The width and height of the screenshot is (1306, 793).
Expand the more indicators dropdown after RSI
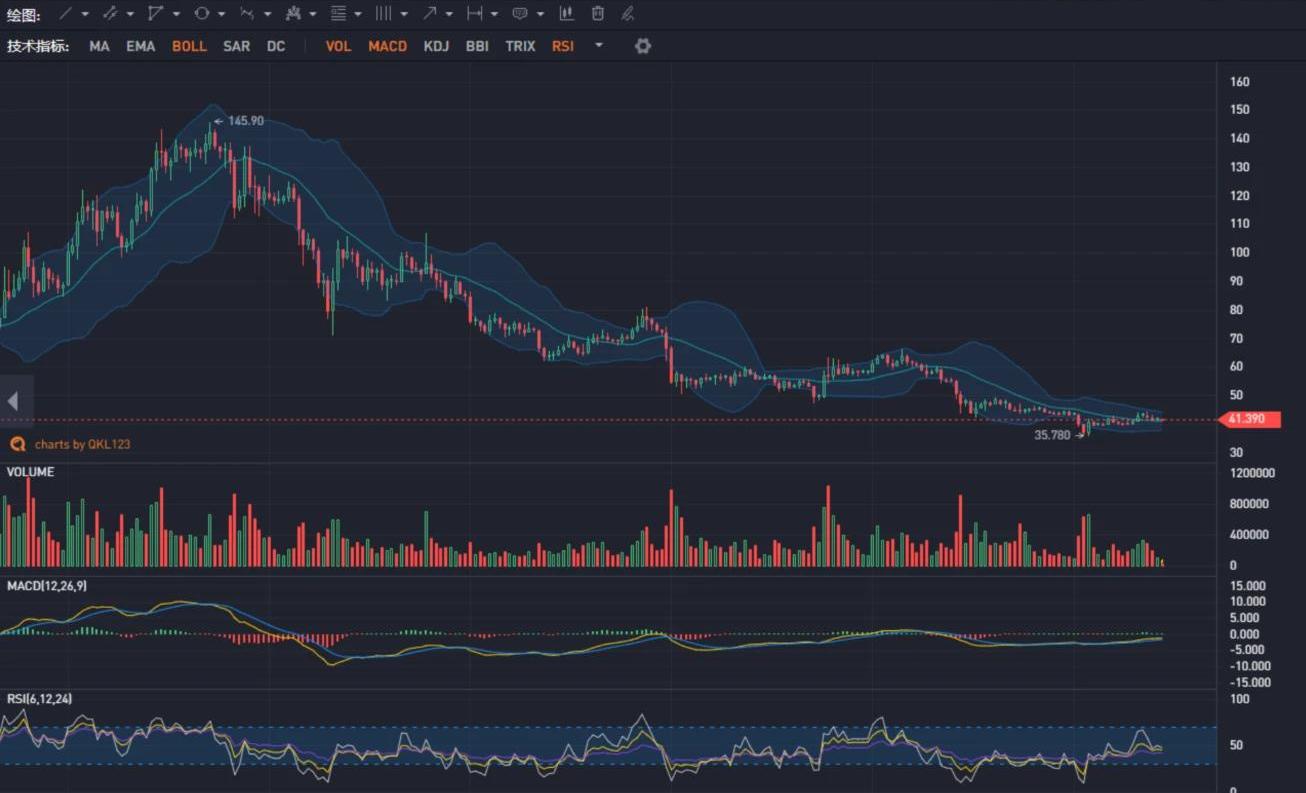(599, 46)
